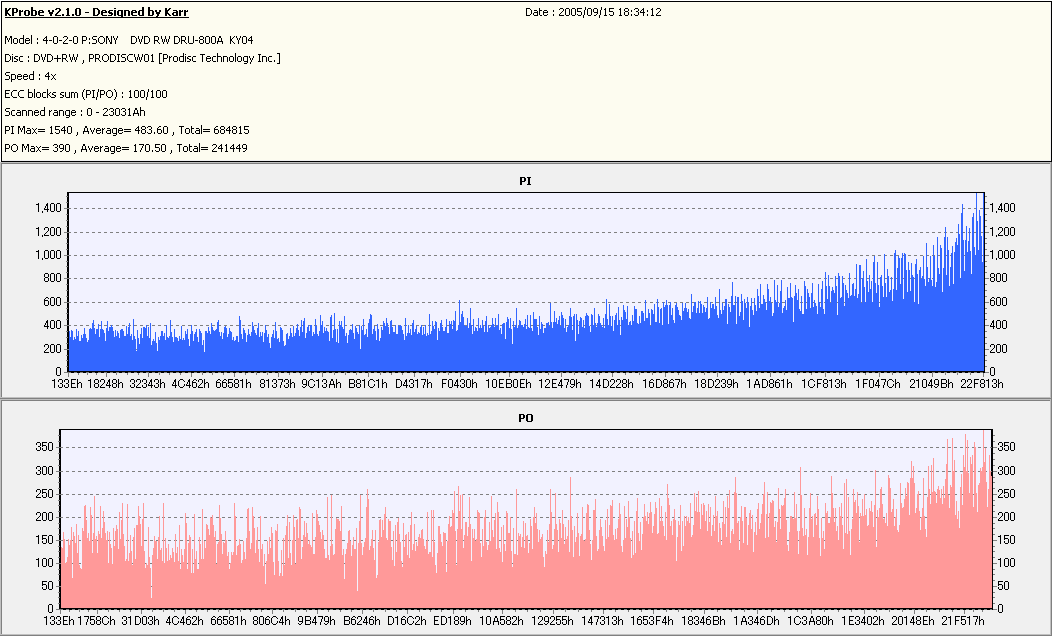Click 1,400 on PI chart left axis
Image resolution: width=1052 pixels, height=636 pixels.
tap(48, 209)
